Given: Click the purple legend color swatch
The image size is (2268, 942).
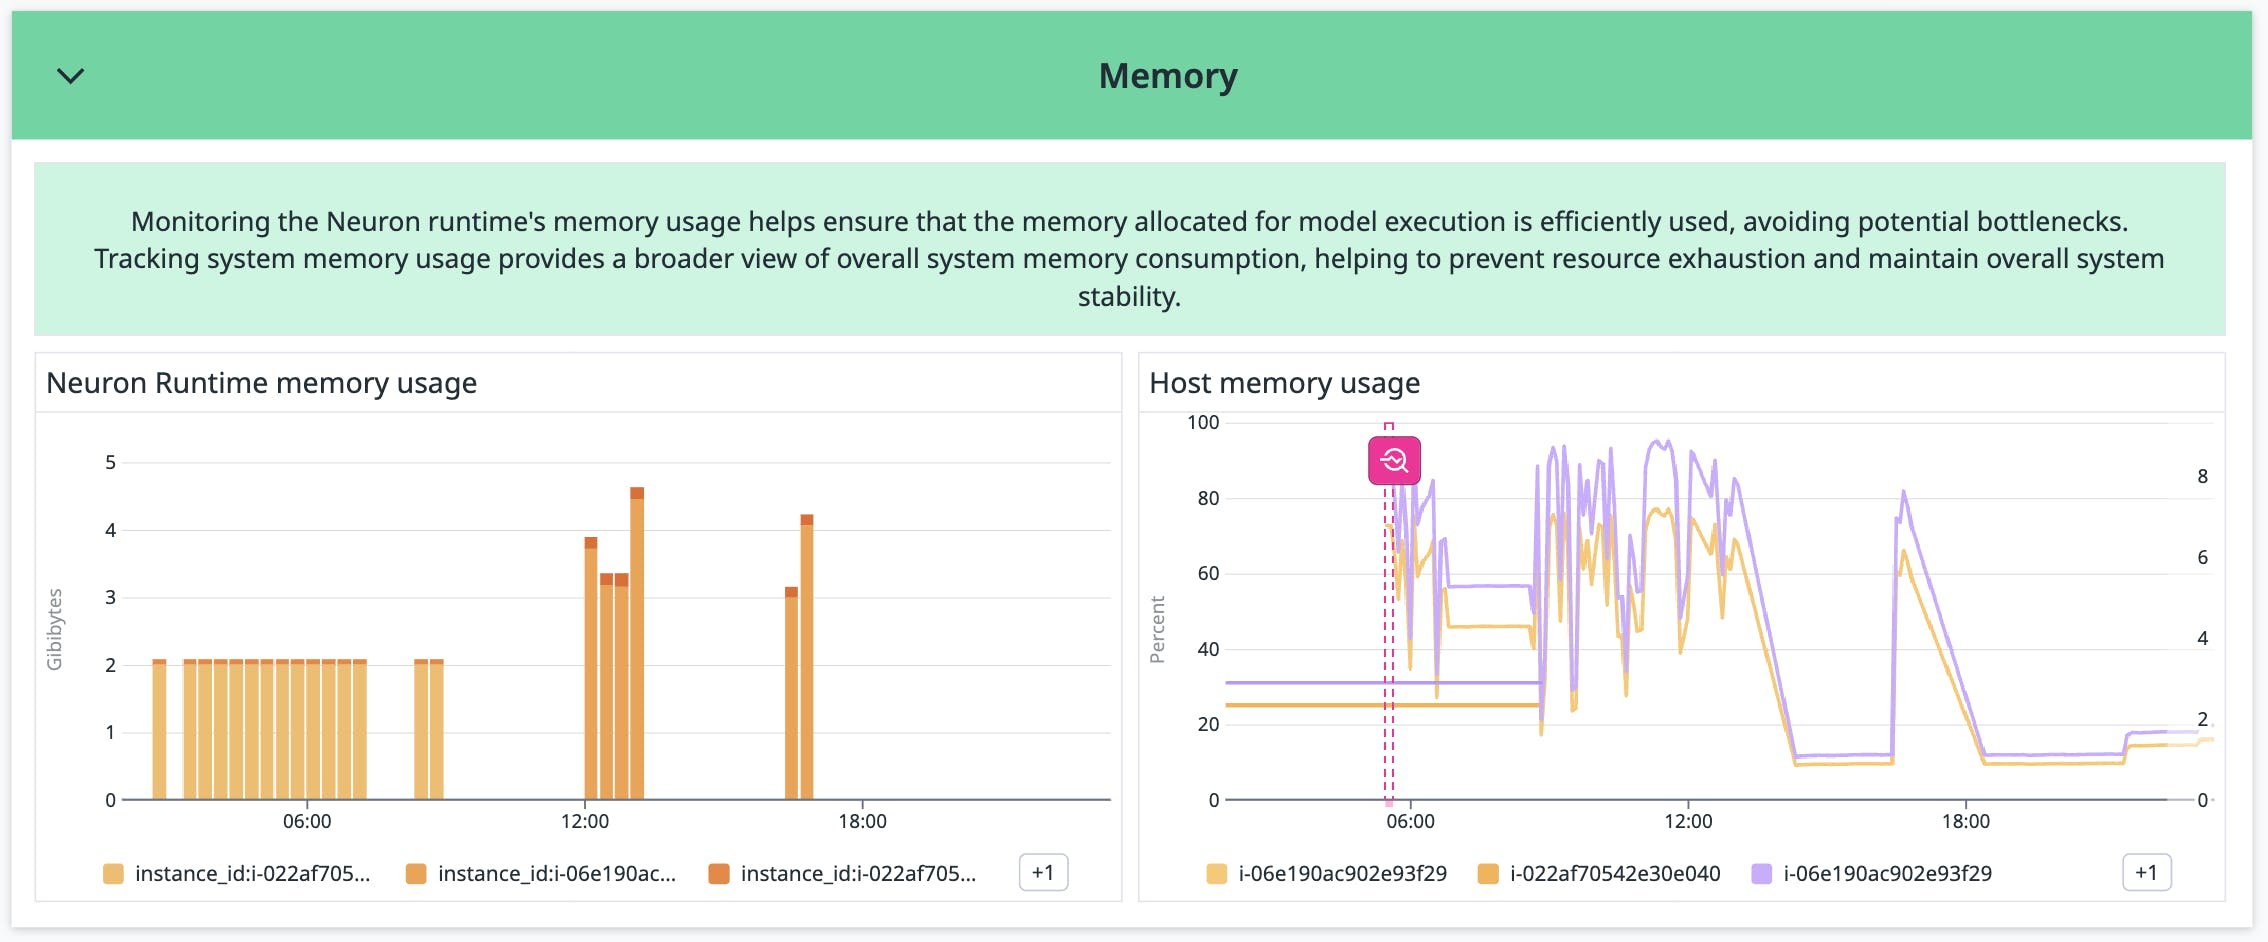Looking at the screenshot, I should point(1761,873).
